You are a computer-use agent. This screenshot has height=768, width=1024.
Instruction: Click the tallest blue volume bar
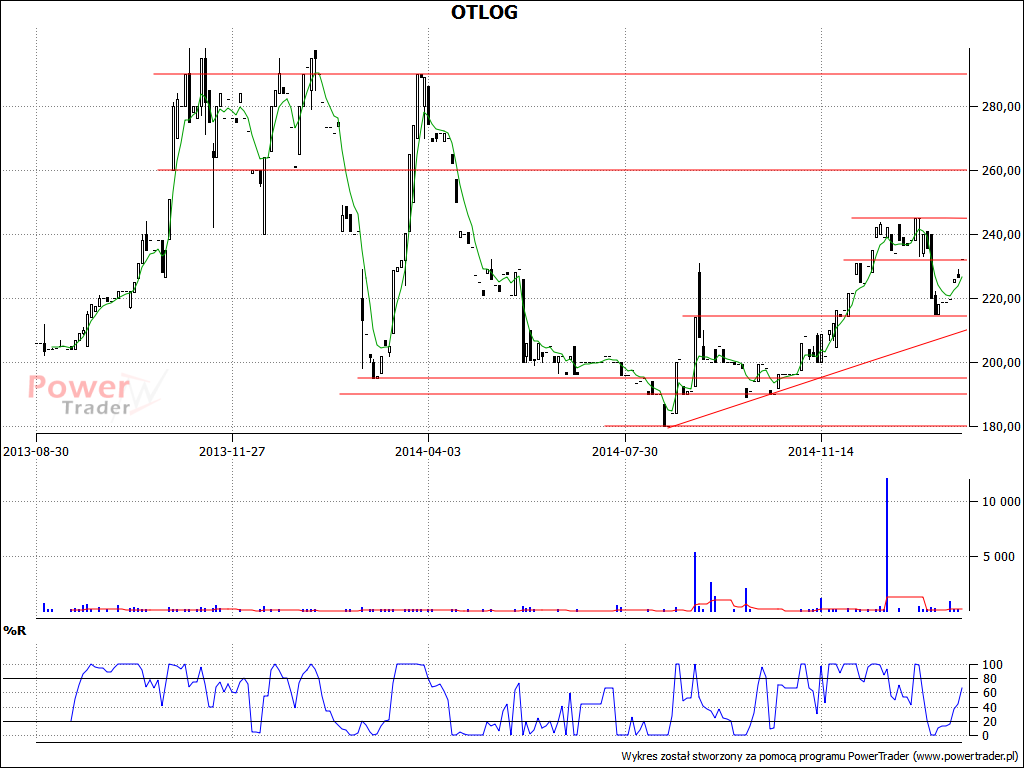click(887, 545)
